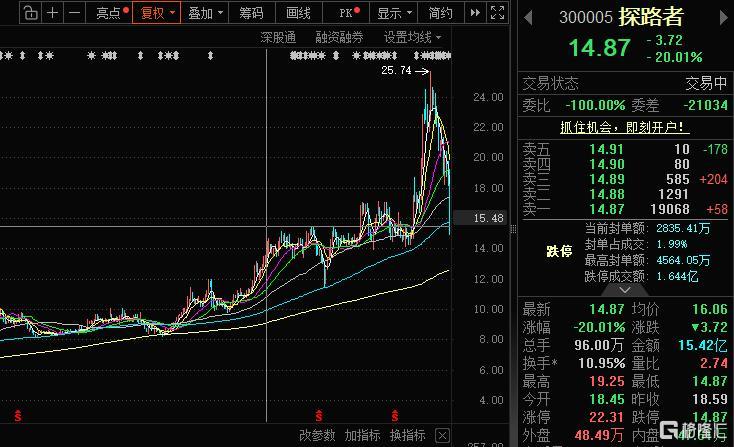Click the 委比 -100.00% value
This screenshot has height=447, width=734.
[x=595, y=105]
